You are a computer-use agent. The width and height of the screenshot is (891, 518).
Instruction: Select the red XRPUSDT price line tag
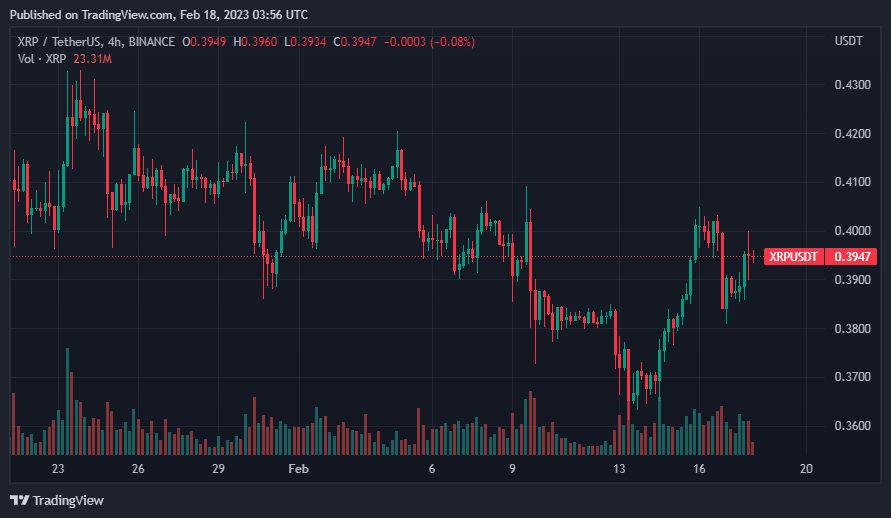coord(794,257)
